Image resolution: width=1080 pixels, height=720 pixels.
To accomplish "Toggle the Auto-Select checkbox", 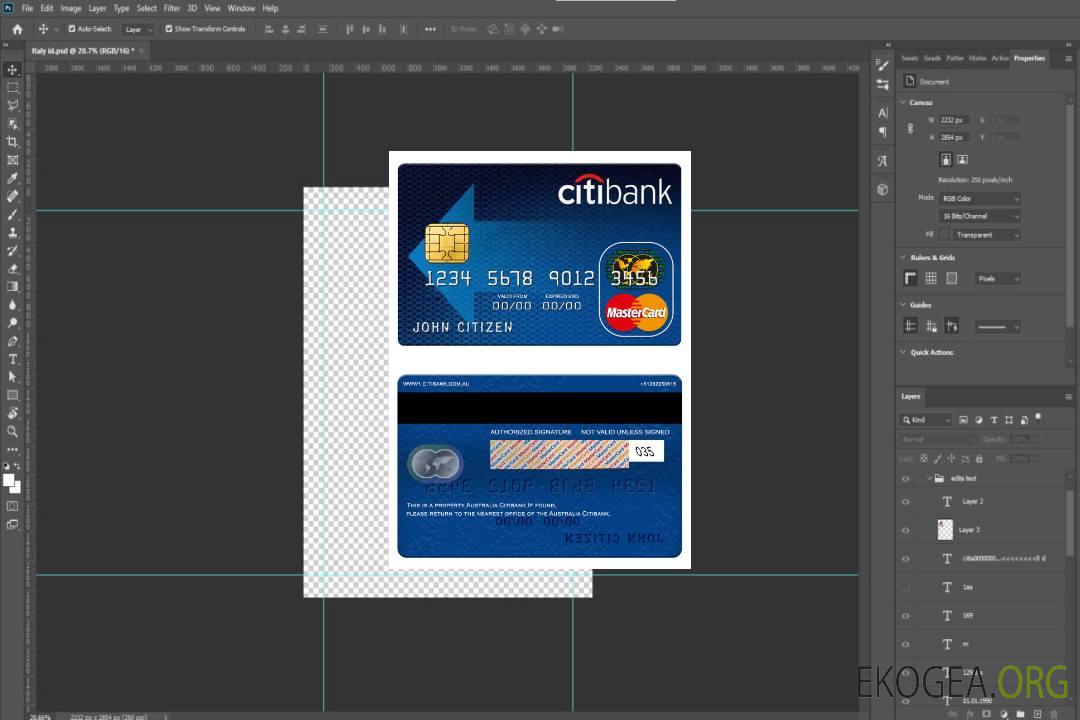I will 72,29.
